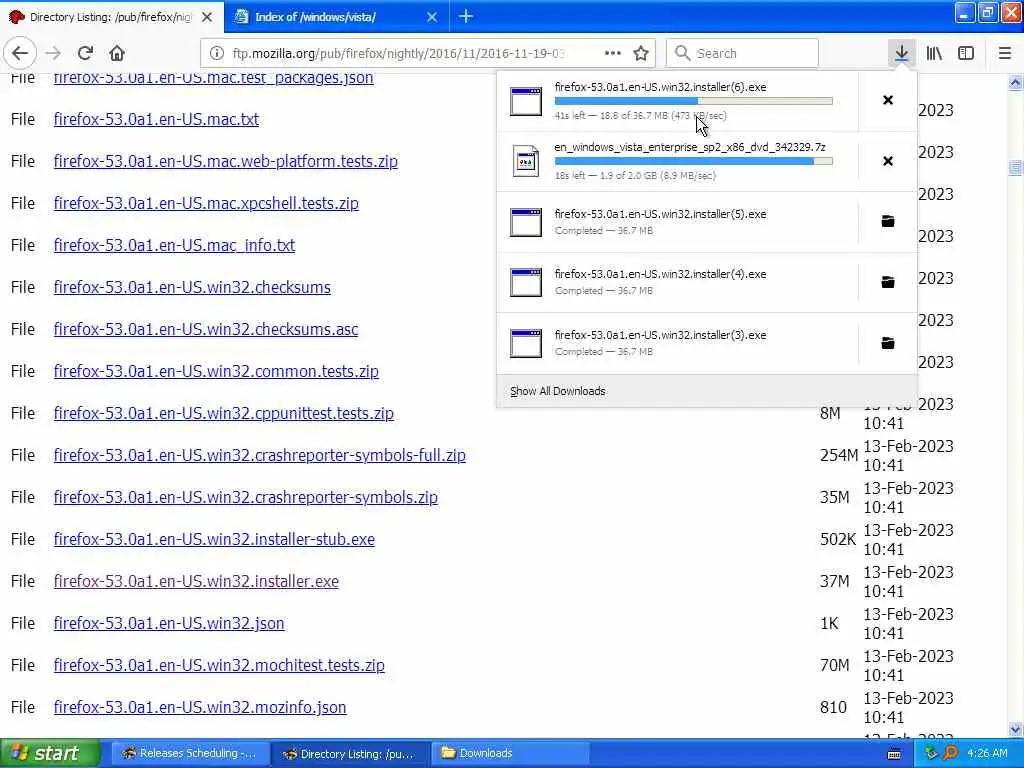Open the Windows start menu
This screenshot has width=1024, height=768.
[50, 753]
